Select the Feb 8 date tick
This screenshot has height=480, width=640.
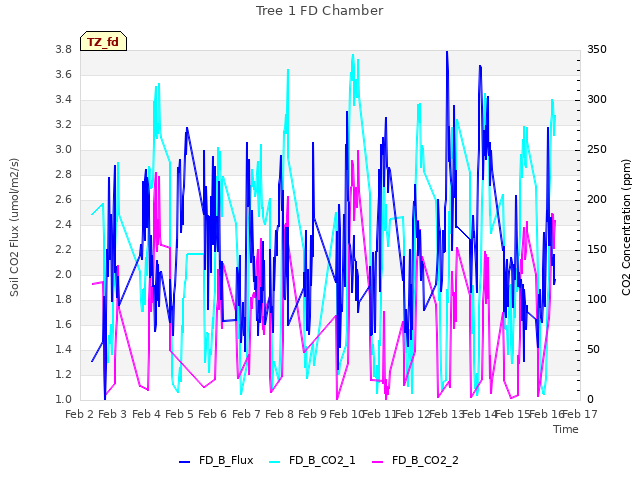click(x=279, y=414)
